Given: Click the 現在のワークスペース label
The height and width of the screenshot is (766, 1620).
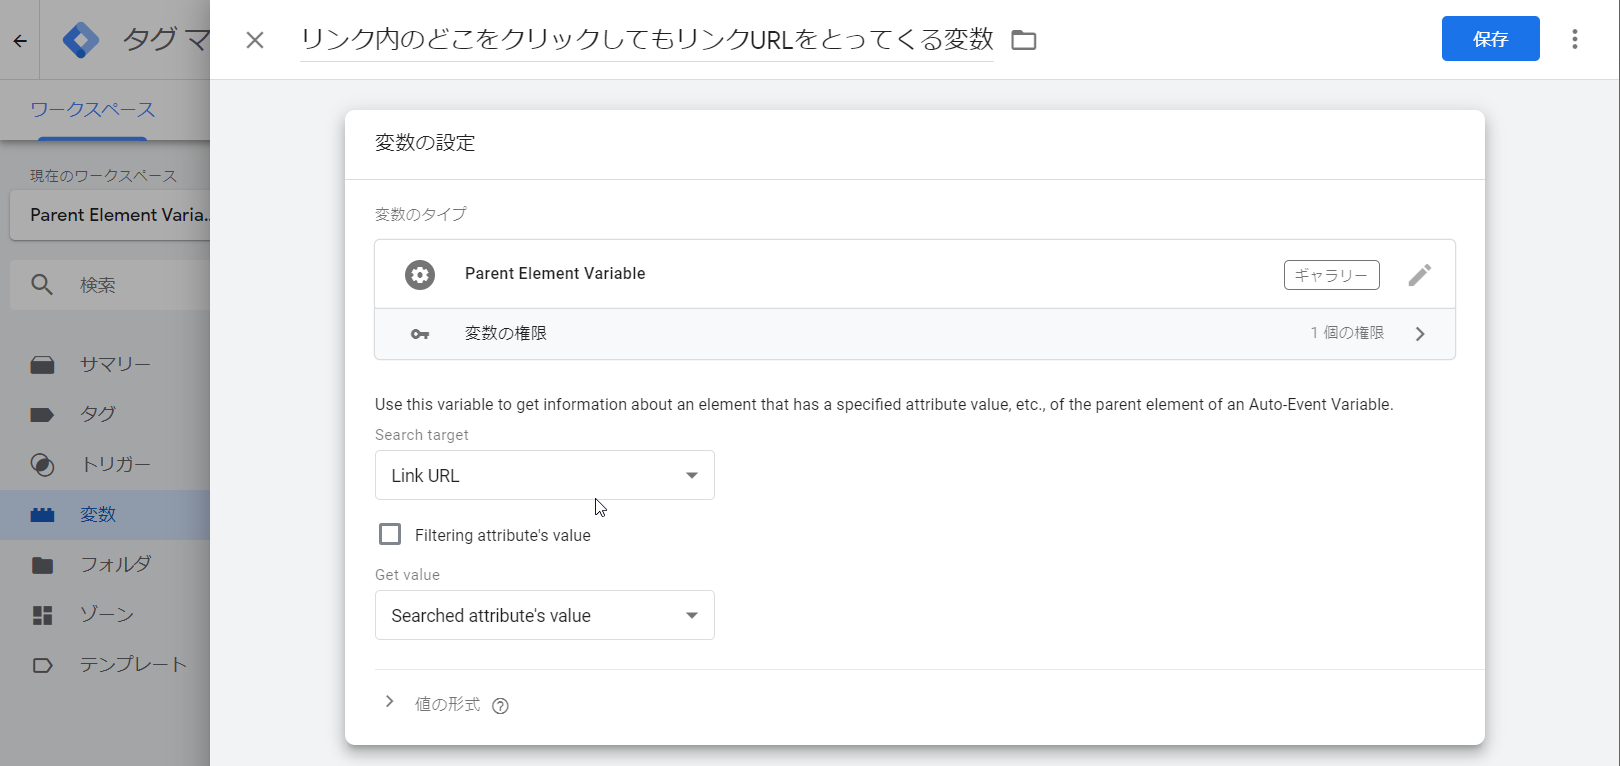Looking at the screenshot, I should (x=103, y=176).
